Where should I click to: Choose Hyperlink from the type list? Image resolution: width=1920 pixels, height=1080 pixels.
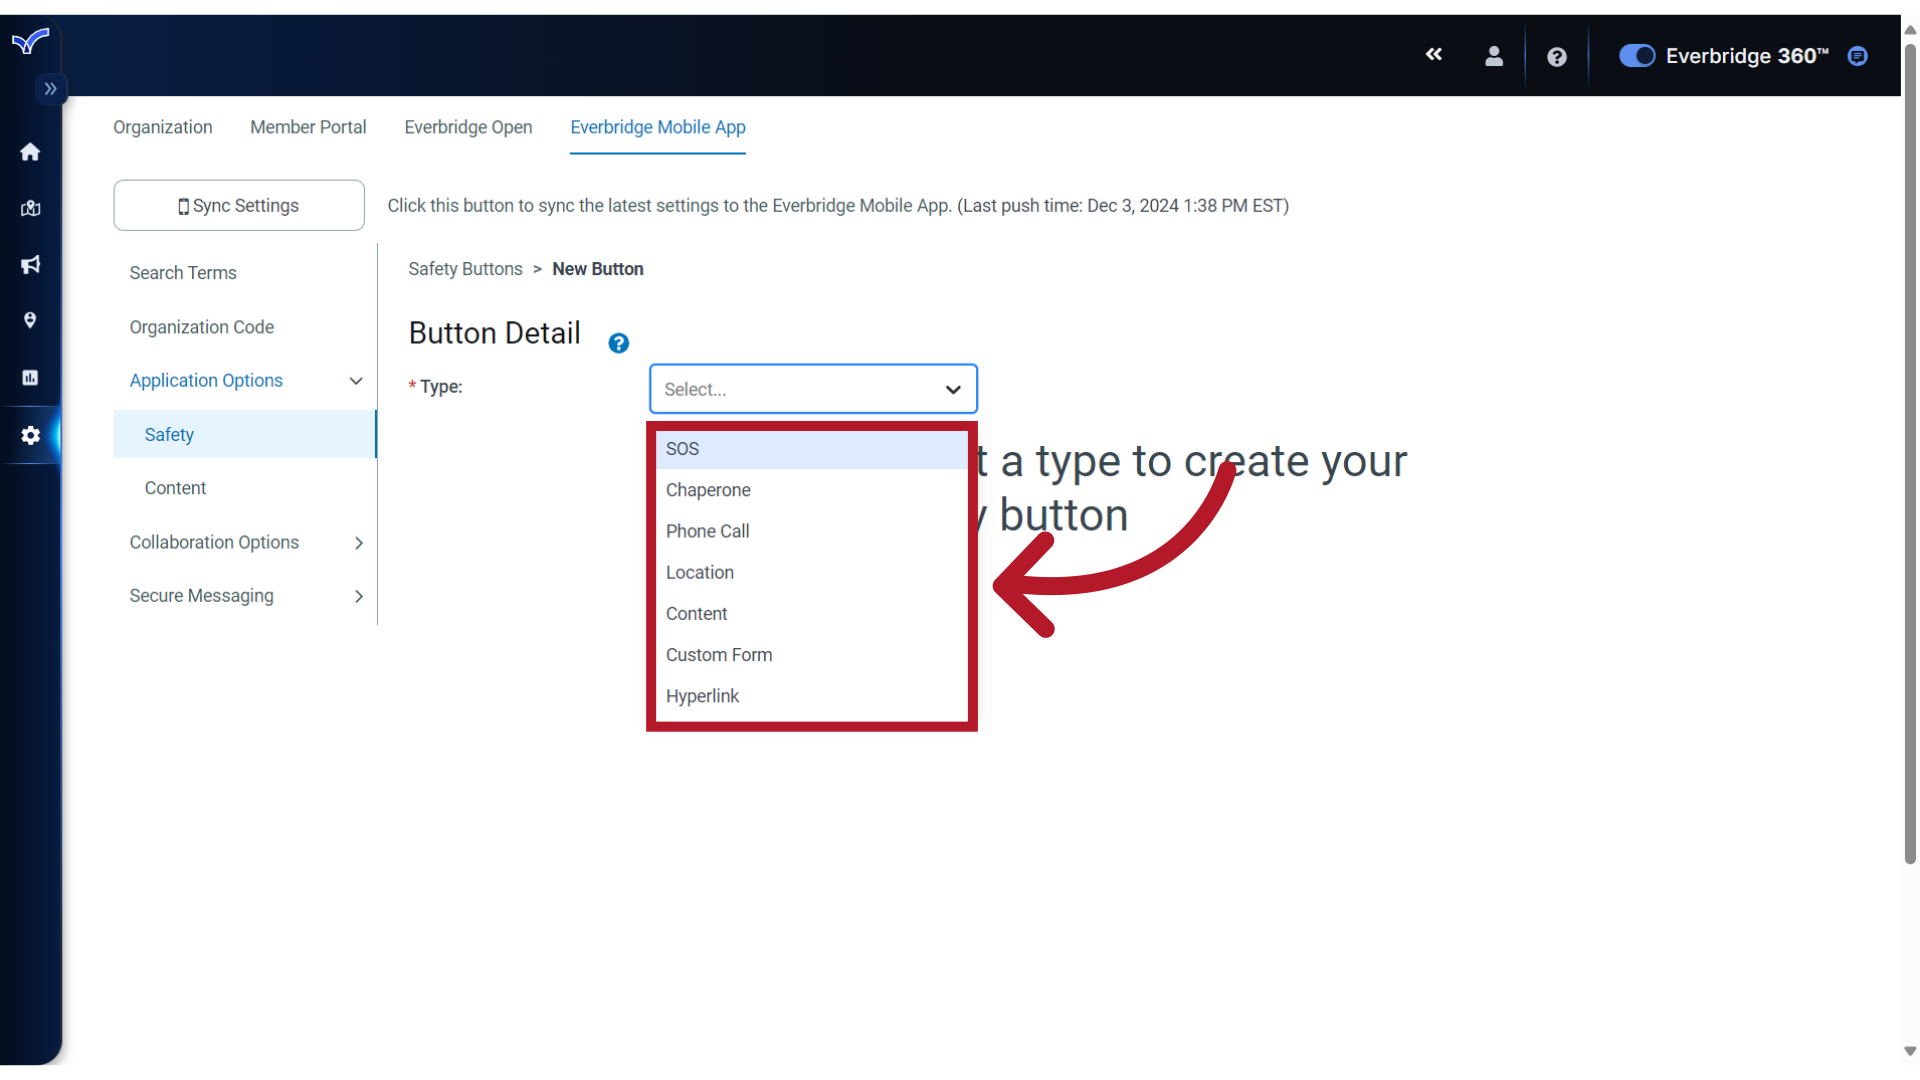pos(812,696)
